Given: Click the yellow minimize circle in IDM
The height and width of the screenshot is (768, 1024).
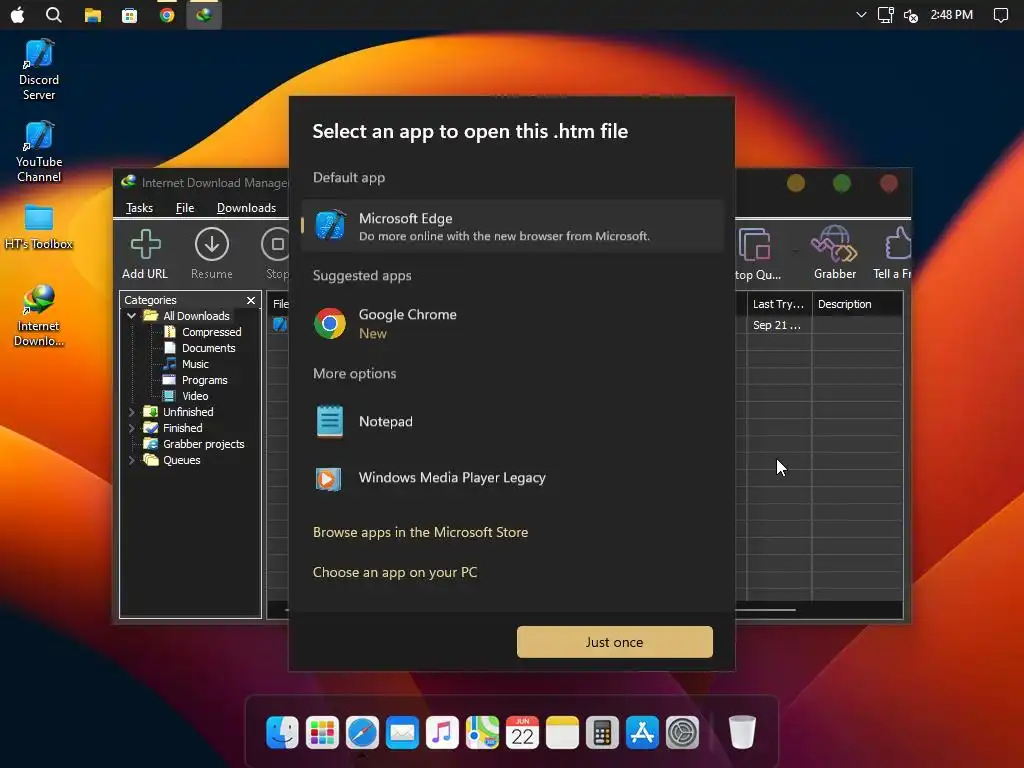Looking at the screenshot, I should [795, 184].
